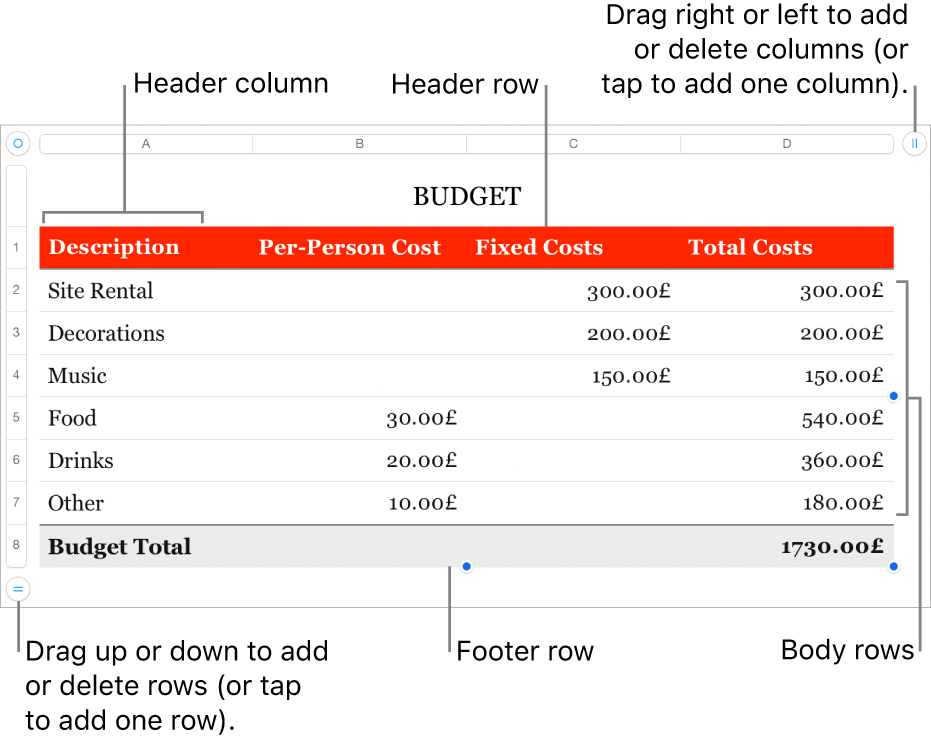931x742 pixels.
Task: Select row 1 number tab
Action: tap(17, 247)
